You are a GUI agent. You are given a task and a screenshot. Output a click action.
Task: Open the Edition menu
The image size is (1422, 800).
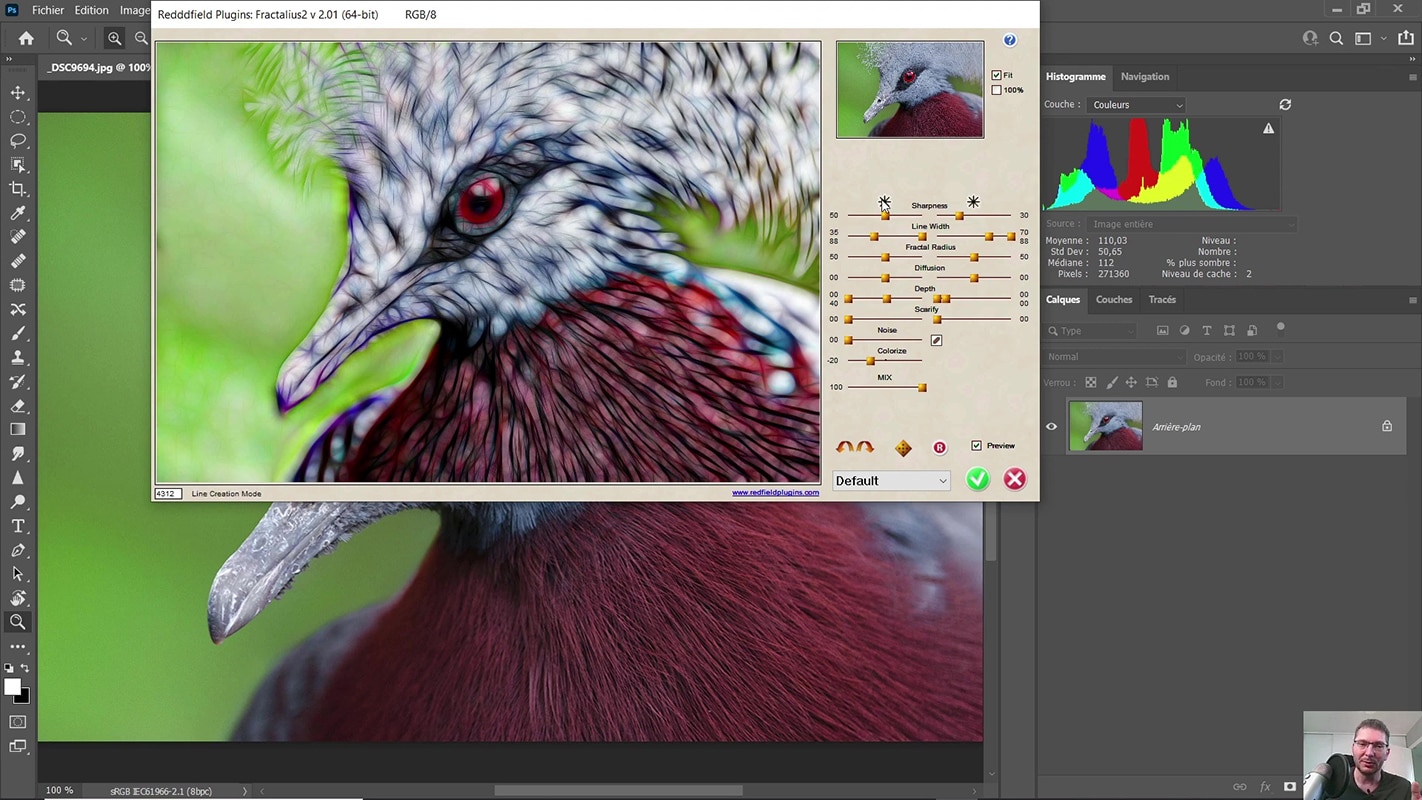coord(91,10)
